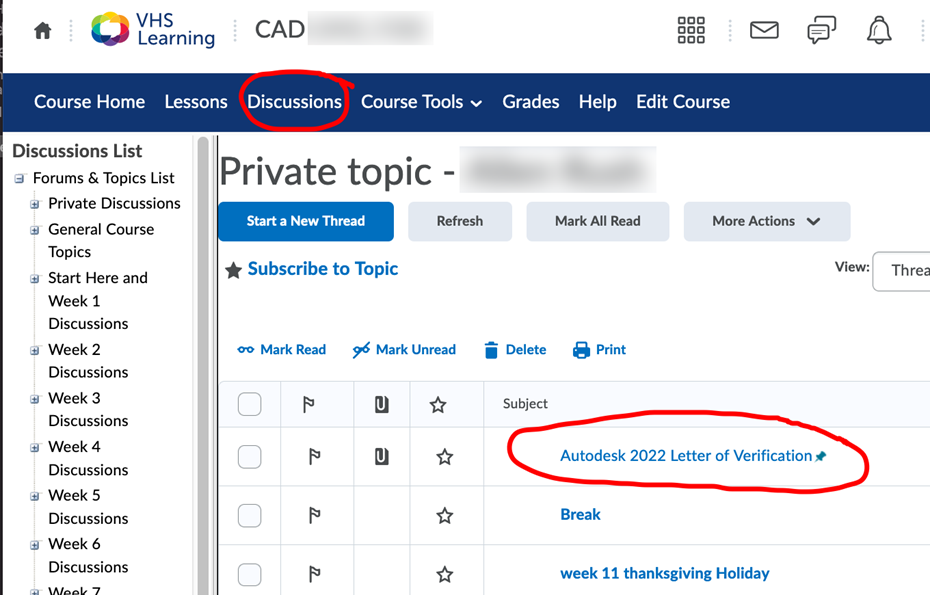Print threads using the printer icon

[580, 349]
